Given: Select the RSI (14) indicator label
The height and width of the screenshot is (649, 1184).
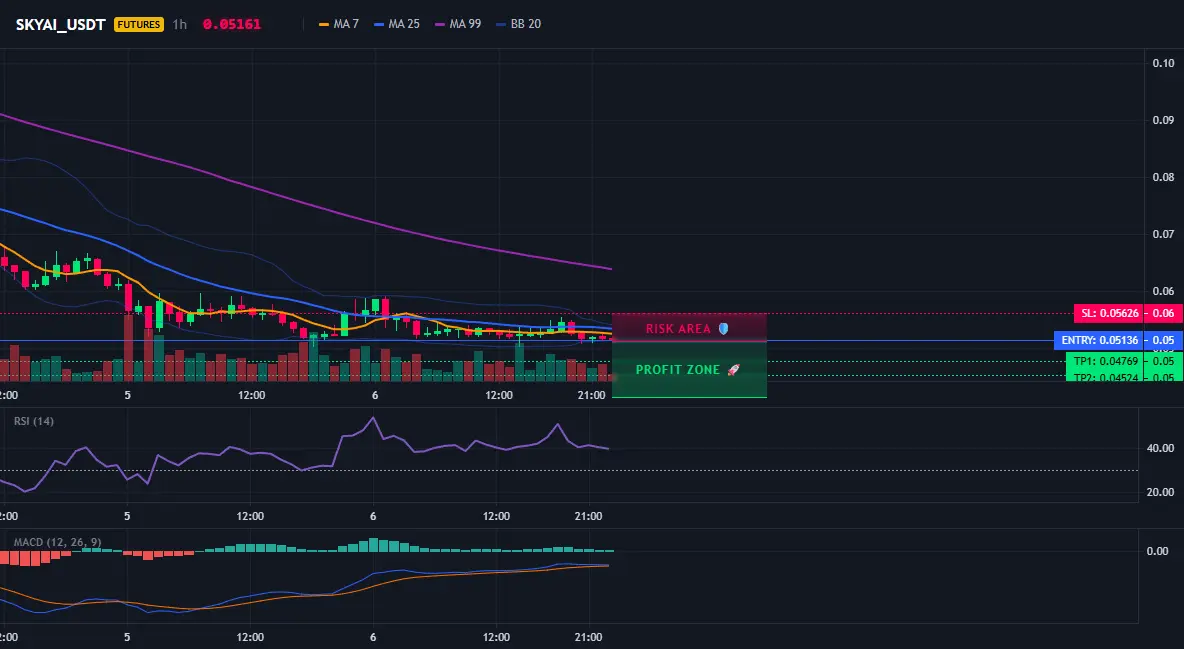Looking at the screenshot, I should [x=34, y=421].
